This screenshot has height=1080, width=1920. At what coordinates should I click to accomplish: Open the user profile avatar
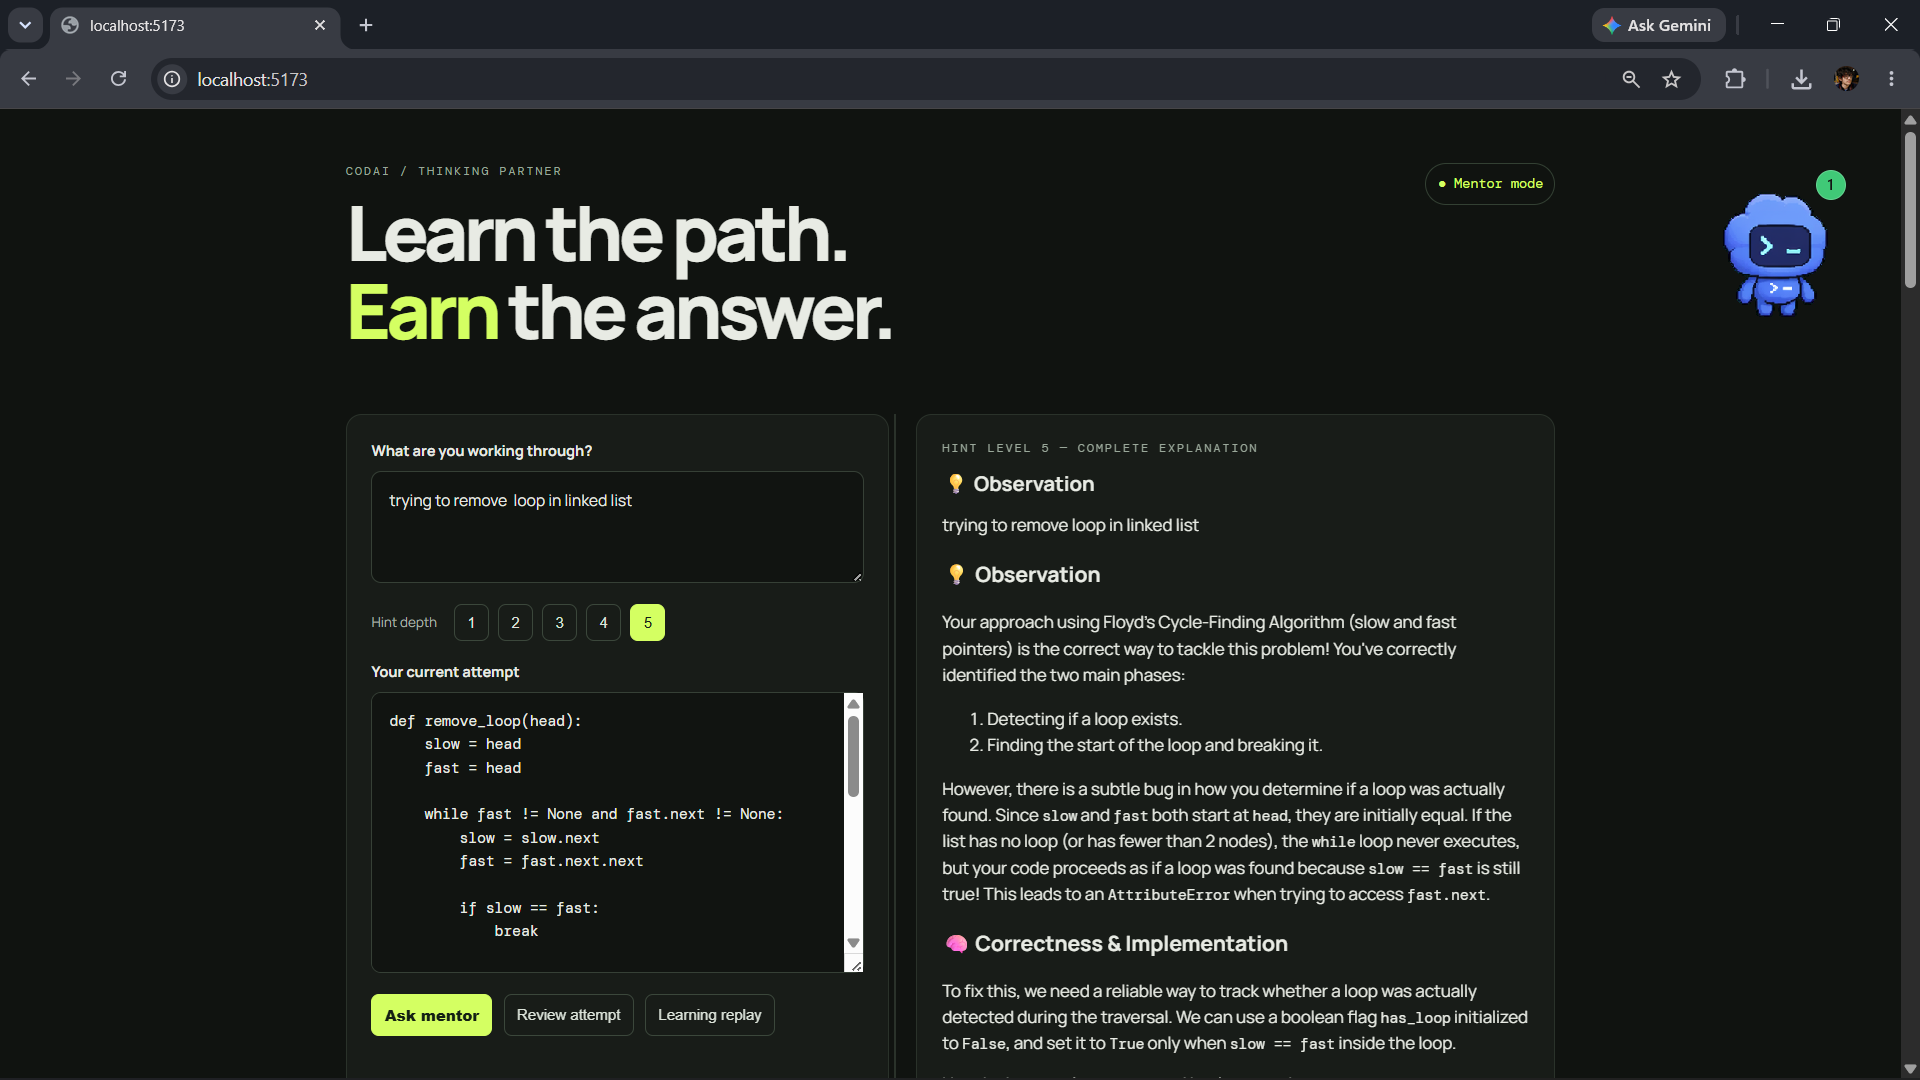[x=1846, y=79]
